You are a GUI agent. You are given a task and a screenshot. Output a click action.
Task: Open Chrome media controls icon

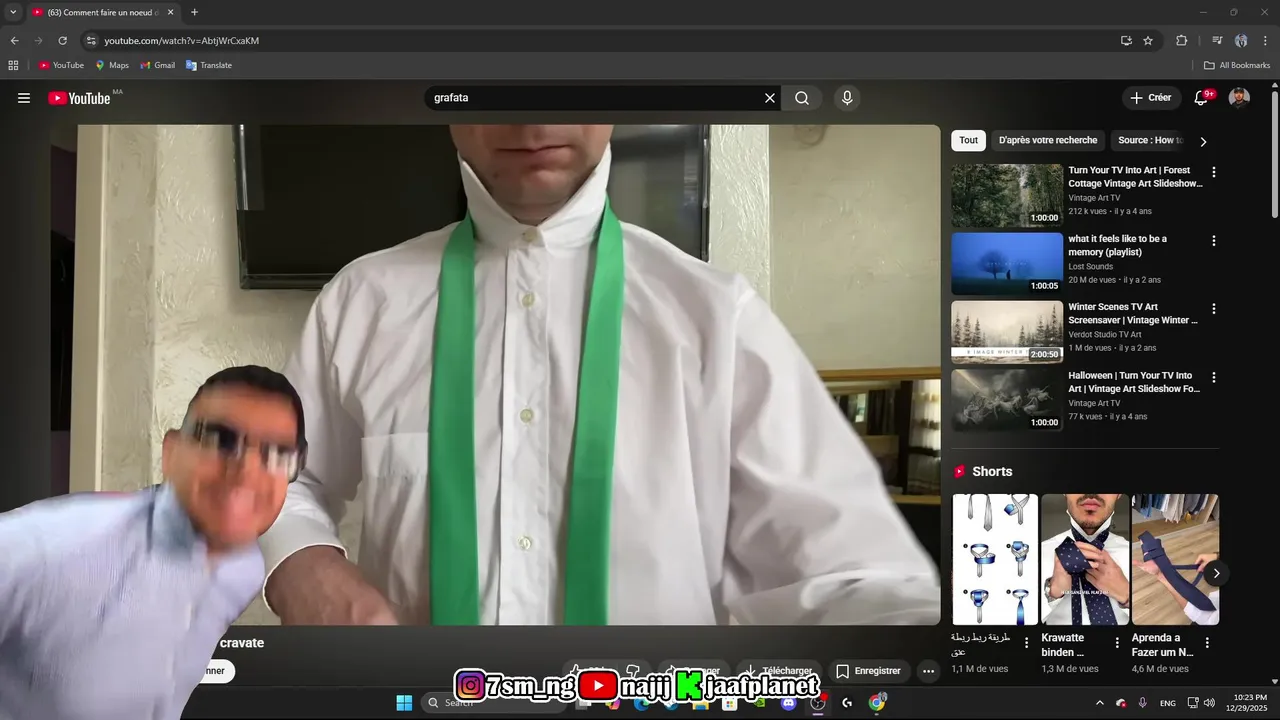1217,41
